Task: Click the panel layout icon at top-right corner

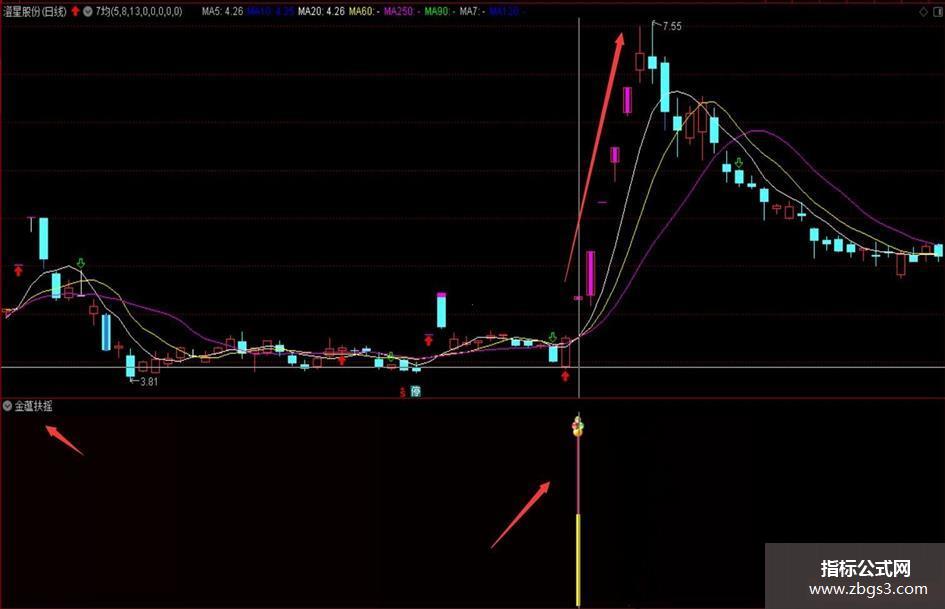Action: pos(938,11)
